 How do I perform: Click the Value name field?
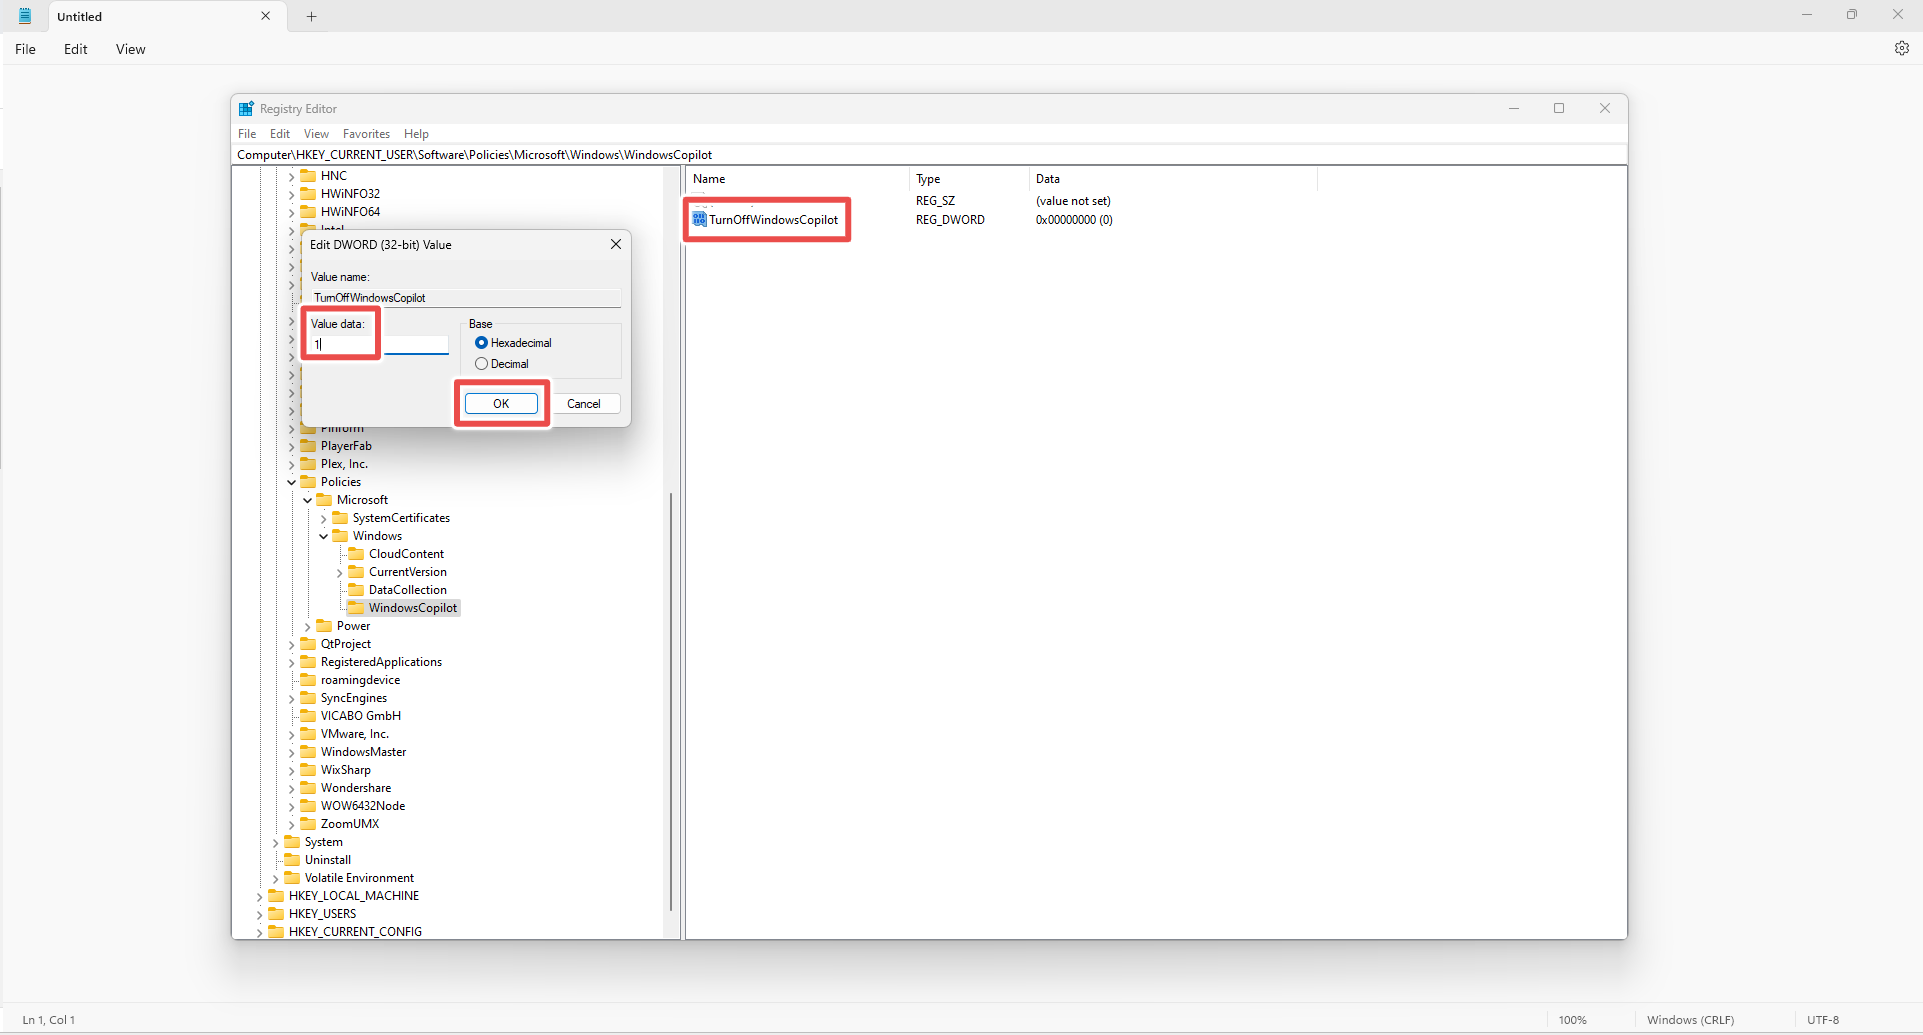[x=465, y=298]
